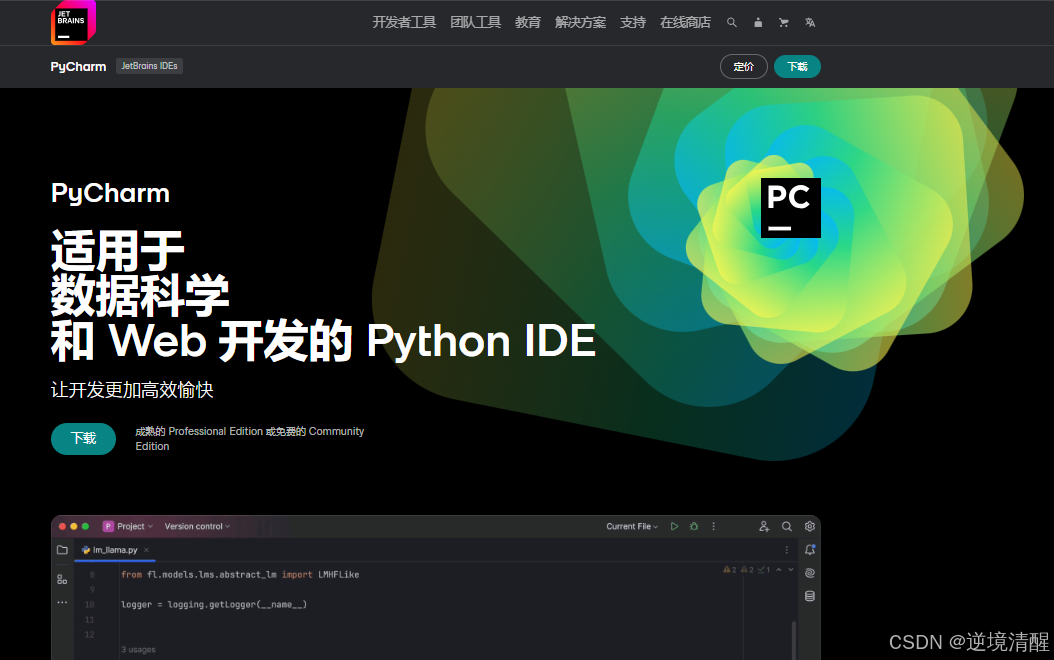The image size is (1054, 660).
Task: Click the PC PyCharm logo tile
Action: point(790,208)
